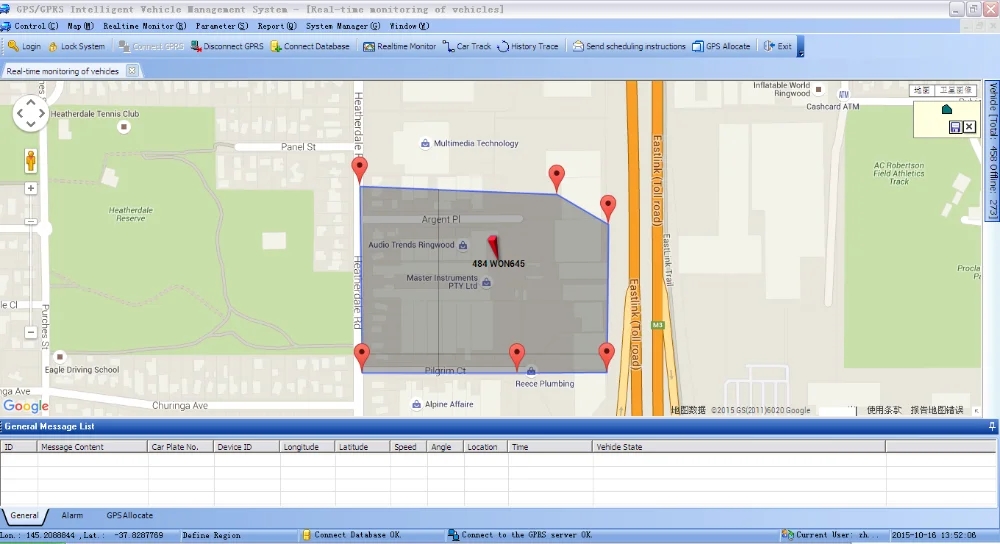Open the Report menu
Viewport: 1000px width, 544px height.
[x=277, y=26]
